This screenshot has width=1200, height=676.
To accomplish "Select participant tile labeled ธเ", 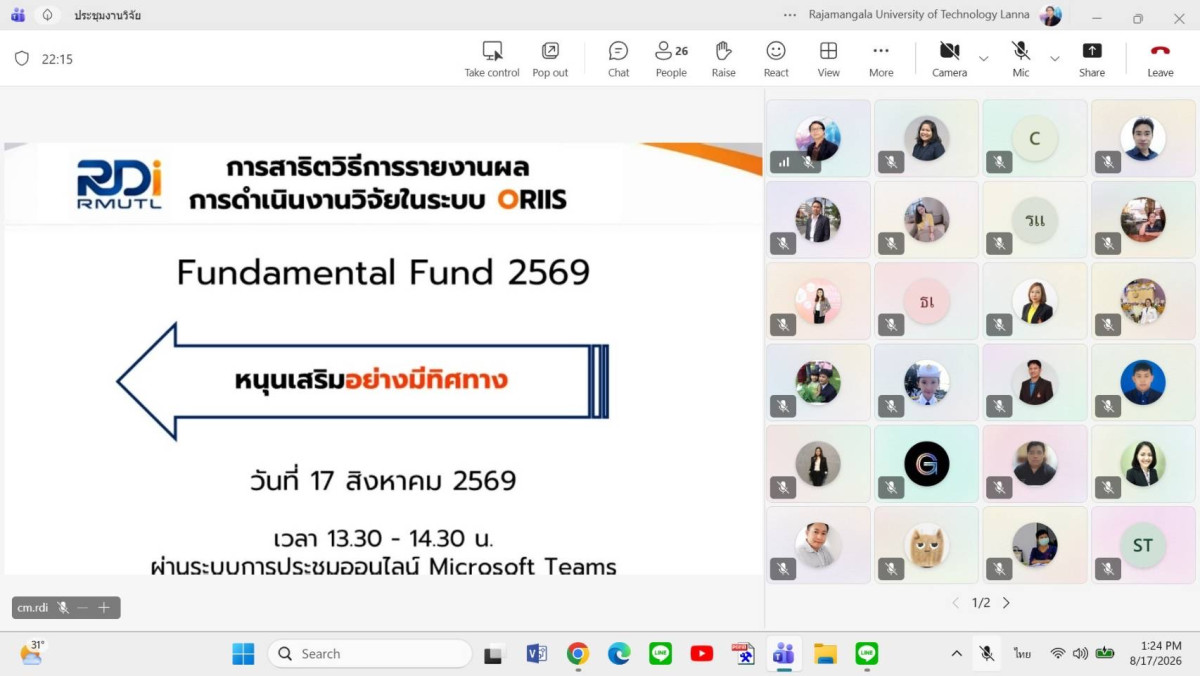I will tap(927, 301).
